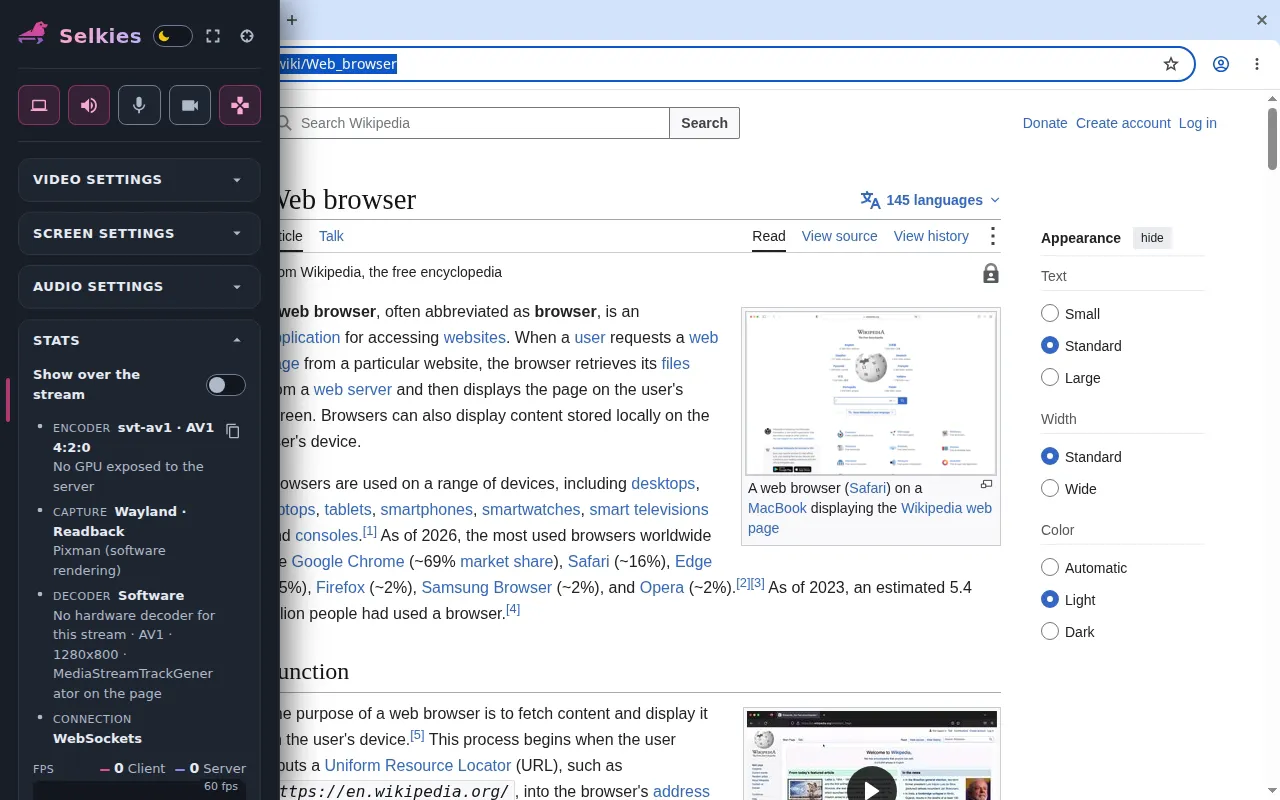
Task: Click the page protection lock icon
Action: 991,273
